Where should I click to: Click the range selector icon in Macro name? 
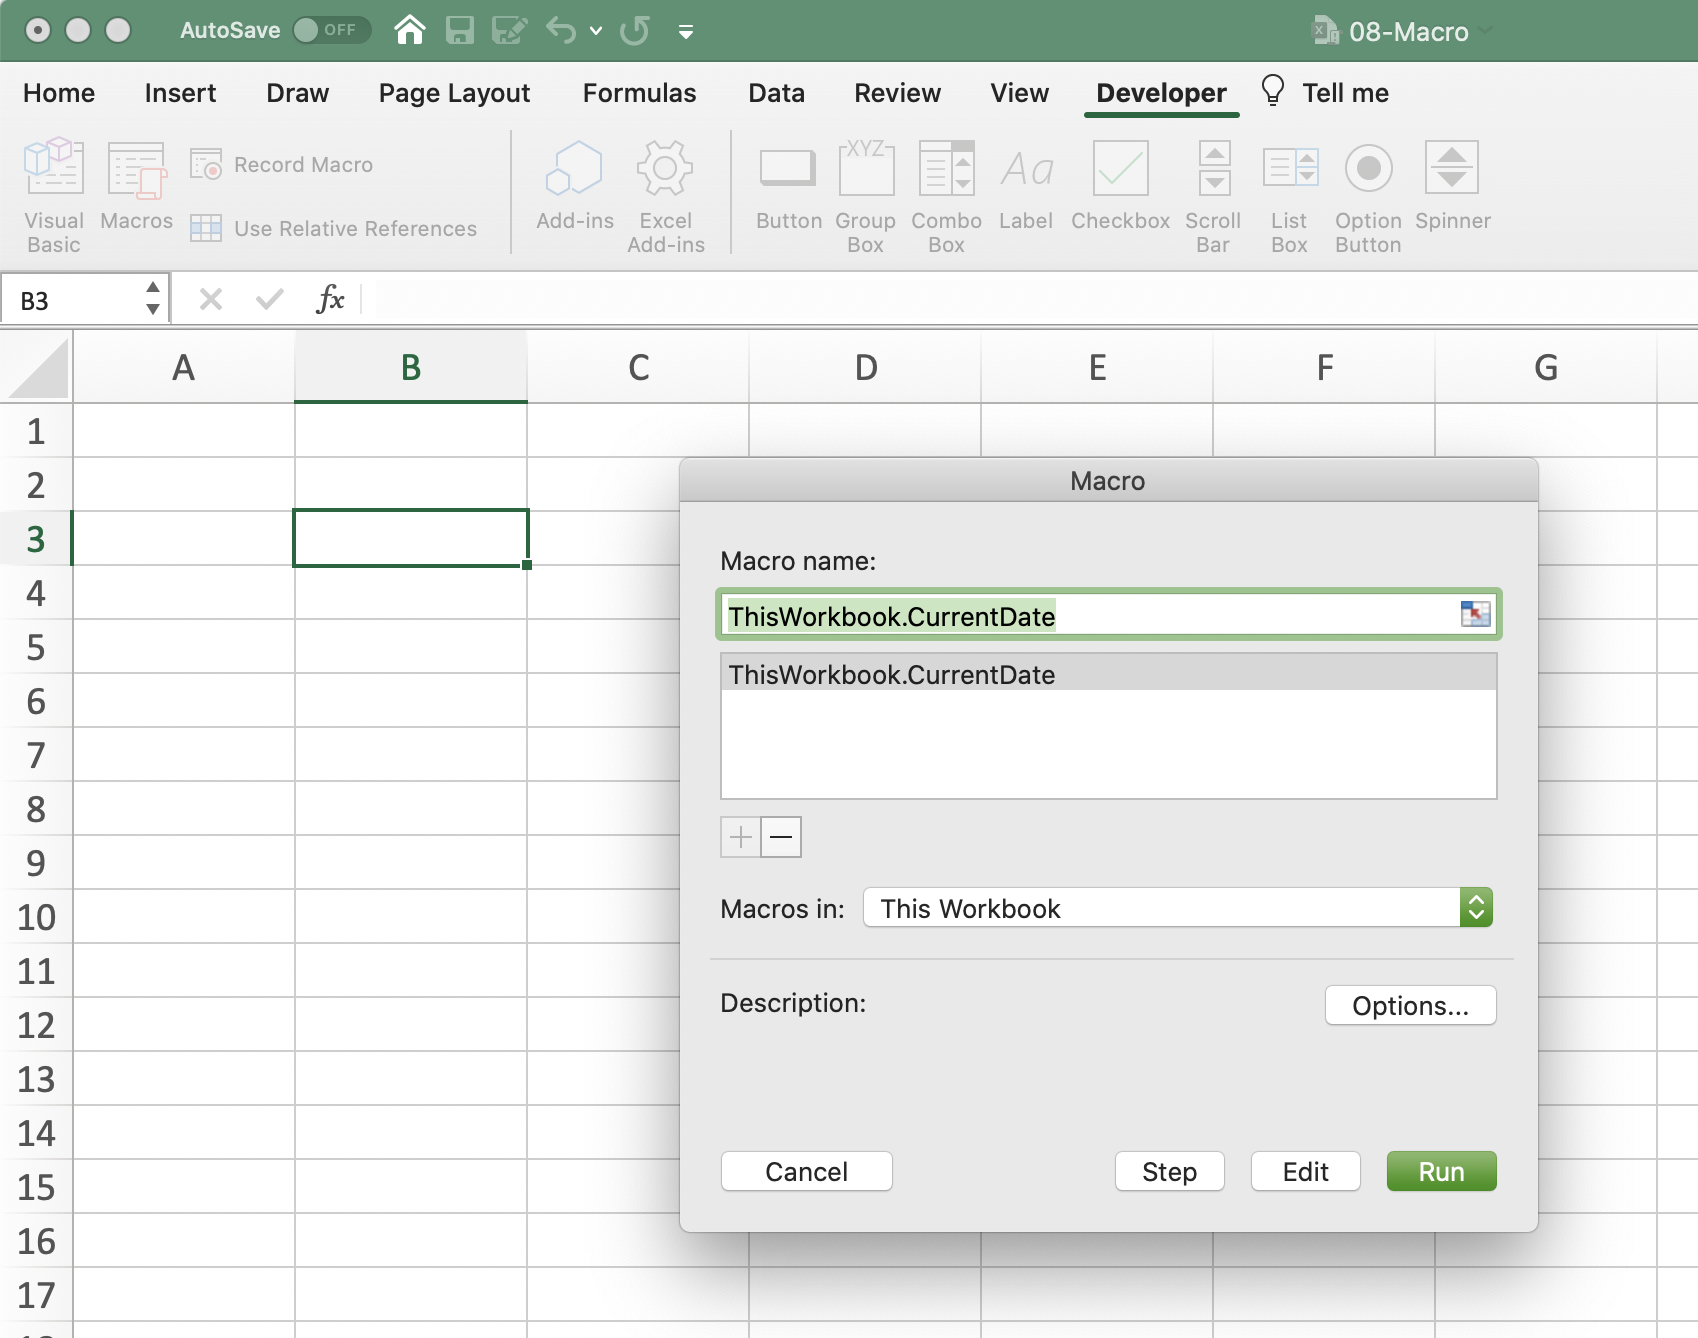[x=1475, y=614]
